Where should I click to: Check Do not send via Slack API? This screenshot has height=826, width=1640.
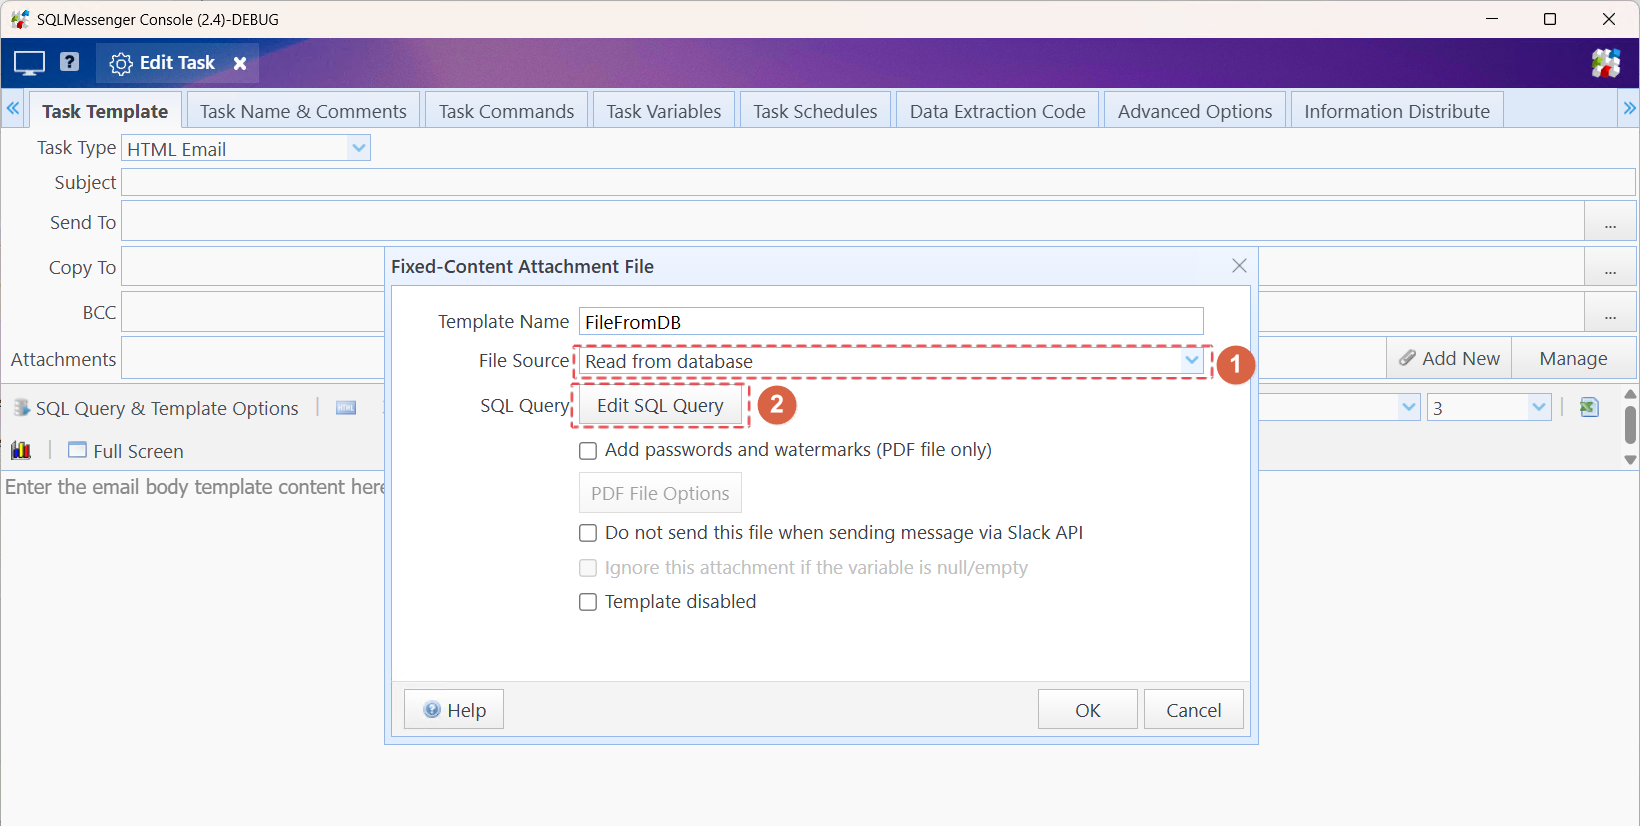point(588,533)
